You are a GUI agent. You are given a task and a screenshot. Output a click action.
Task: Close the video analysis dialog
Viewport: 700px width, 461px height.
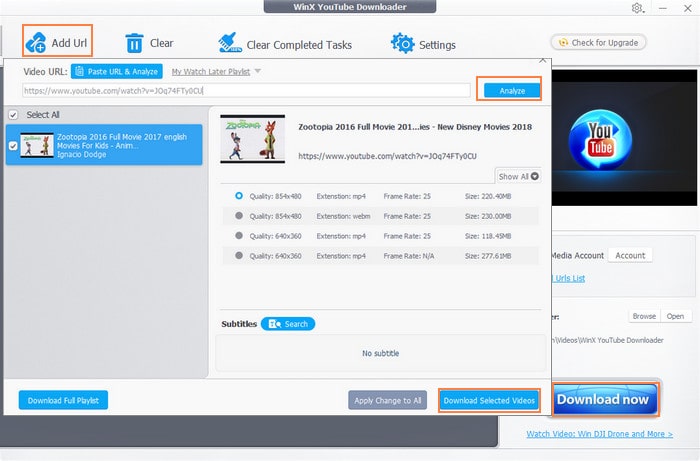click(543, 60)
